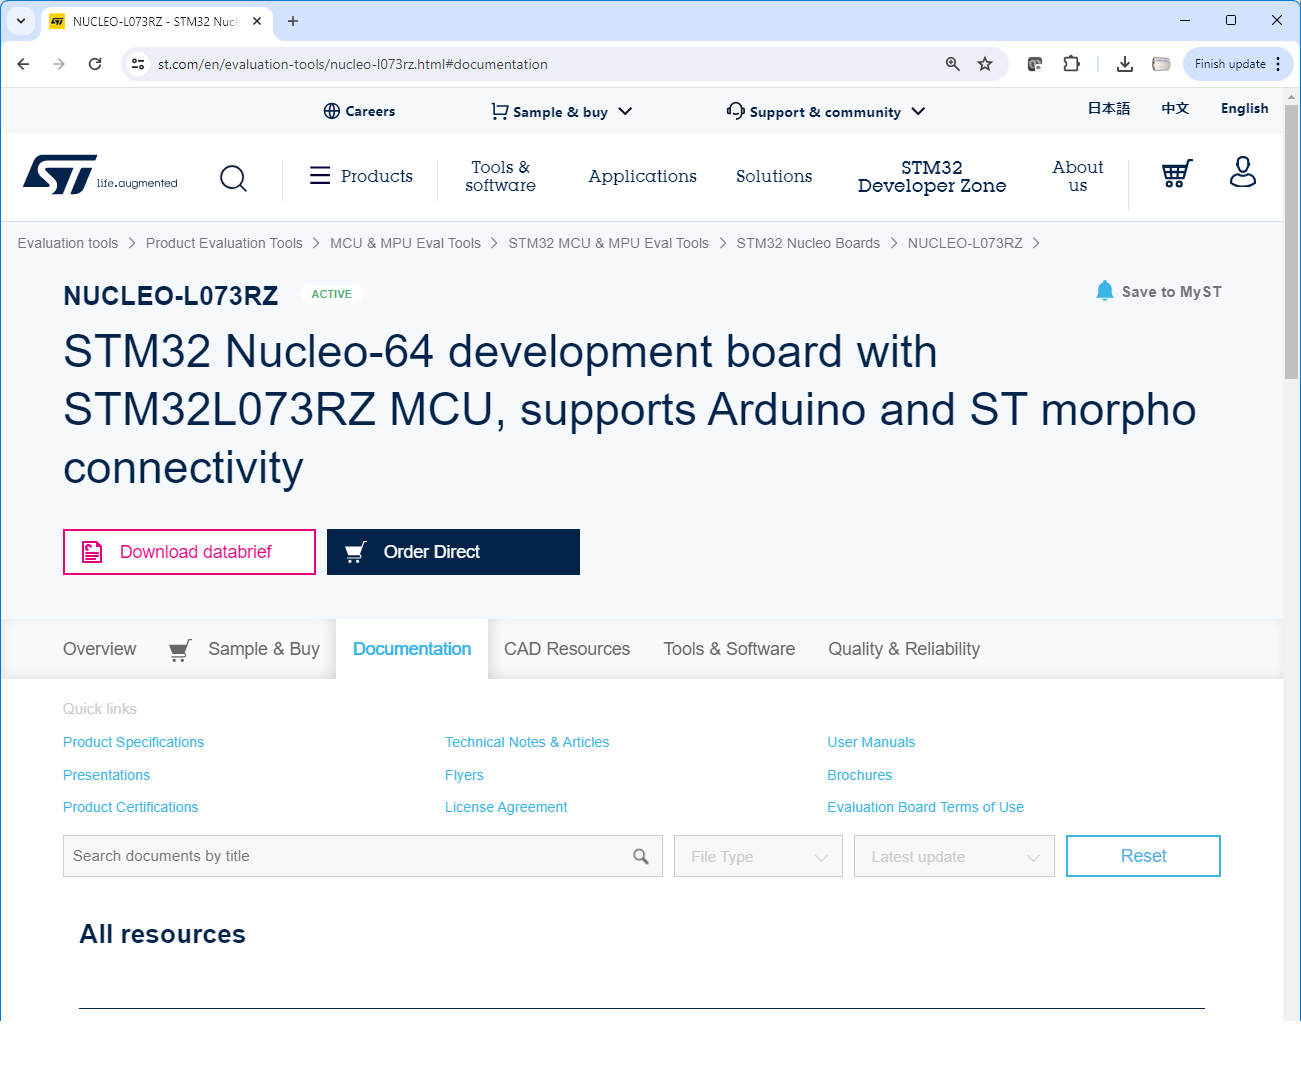Switch to the Overview tab

99,648
